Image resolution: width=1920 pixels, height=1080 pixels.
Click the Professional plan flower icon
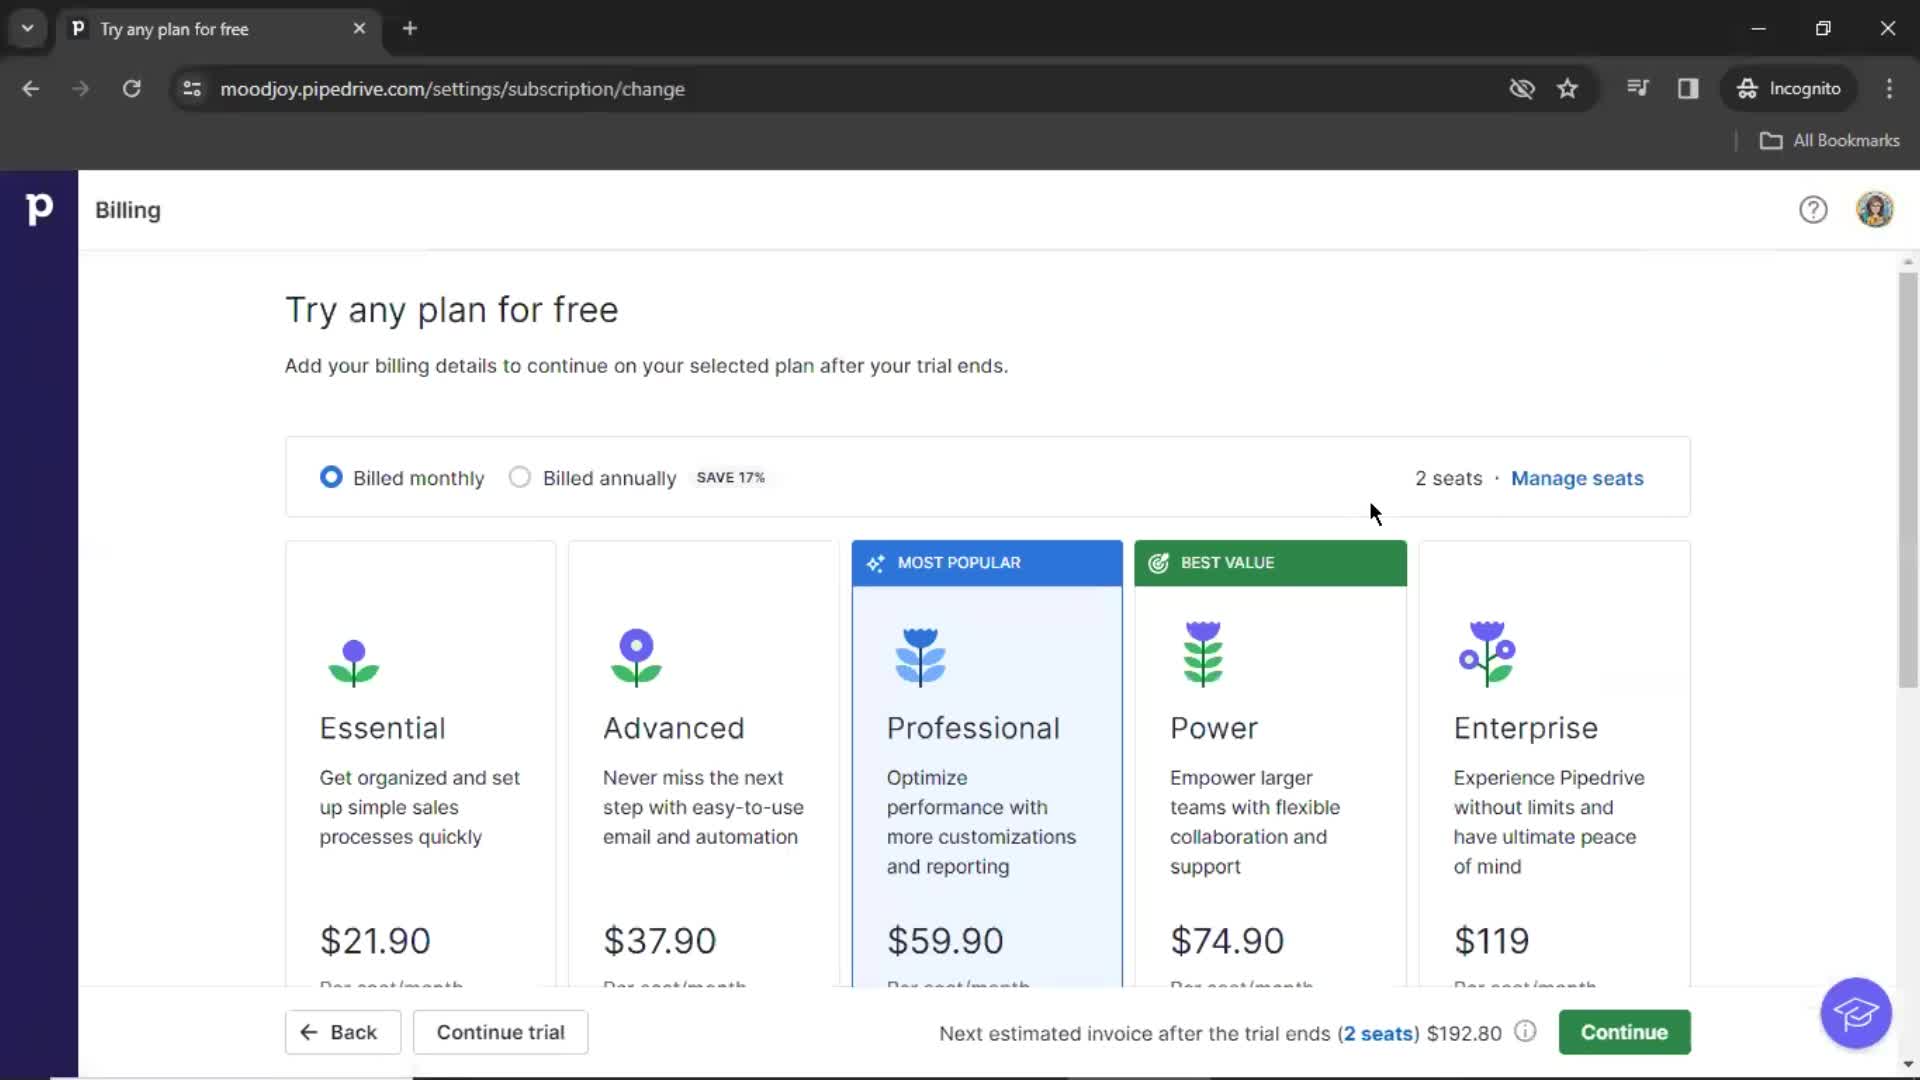(x=919, y=654)
